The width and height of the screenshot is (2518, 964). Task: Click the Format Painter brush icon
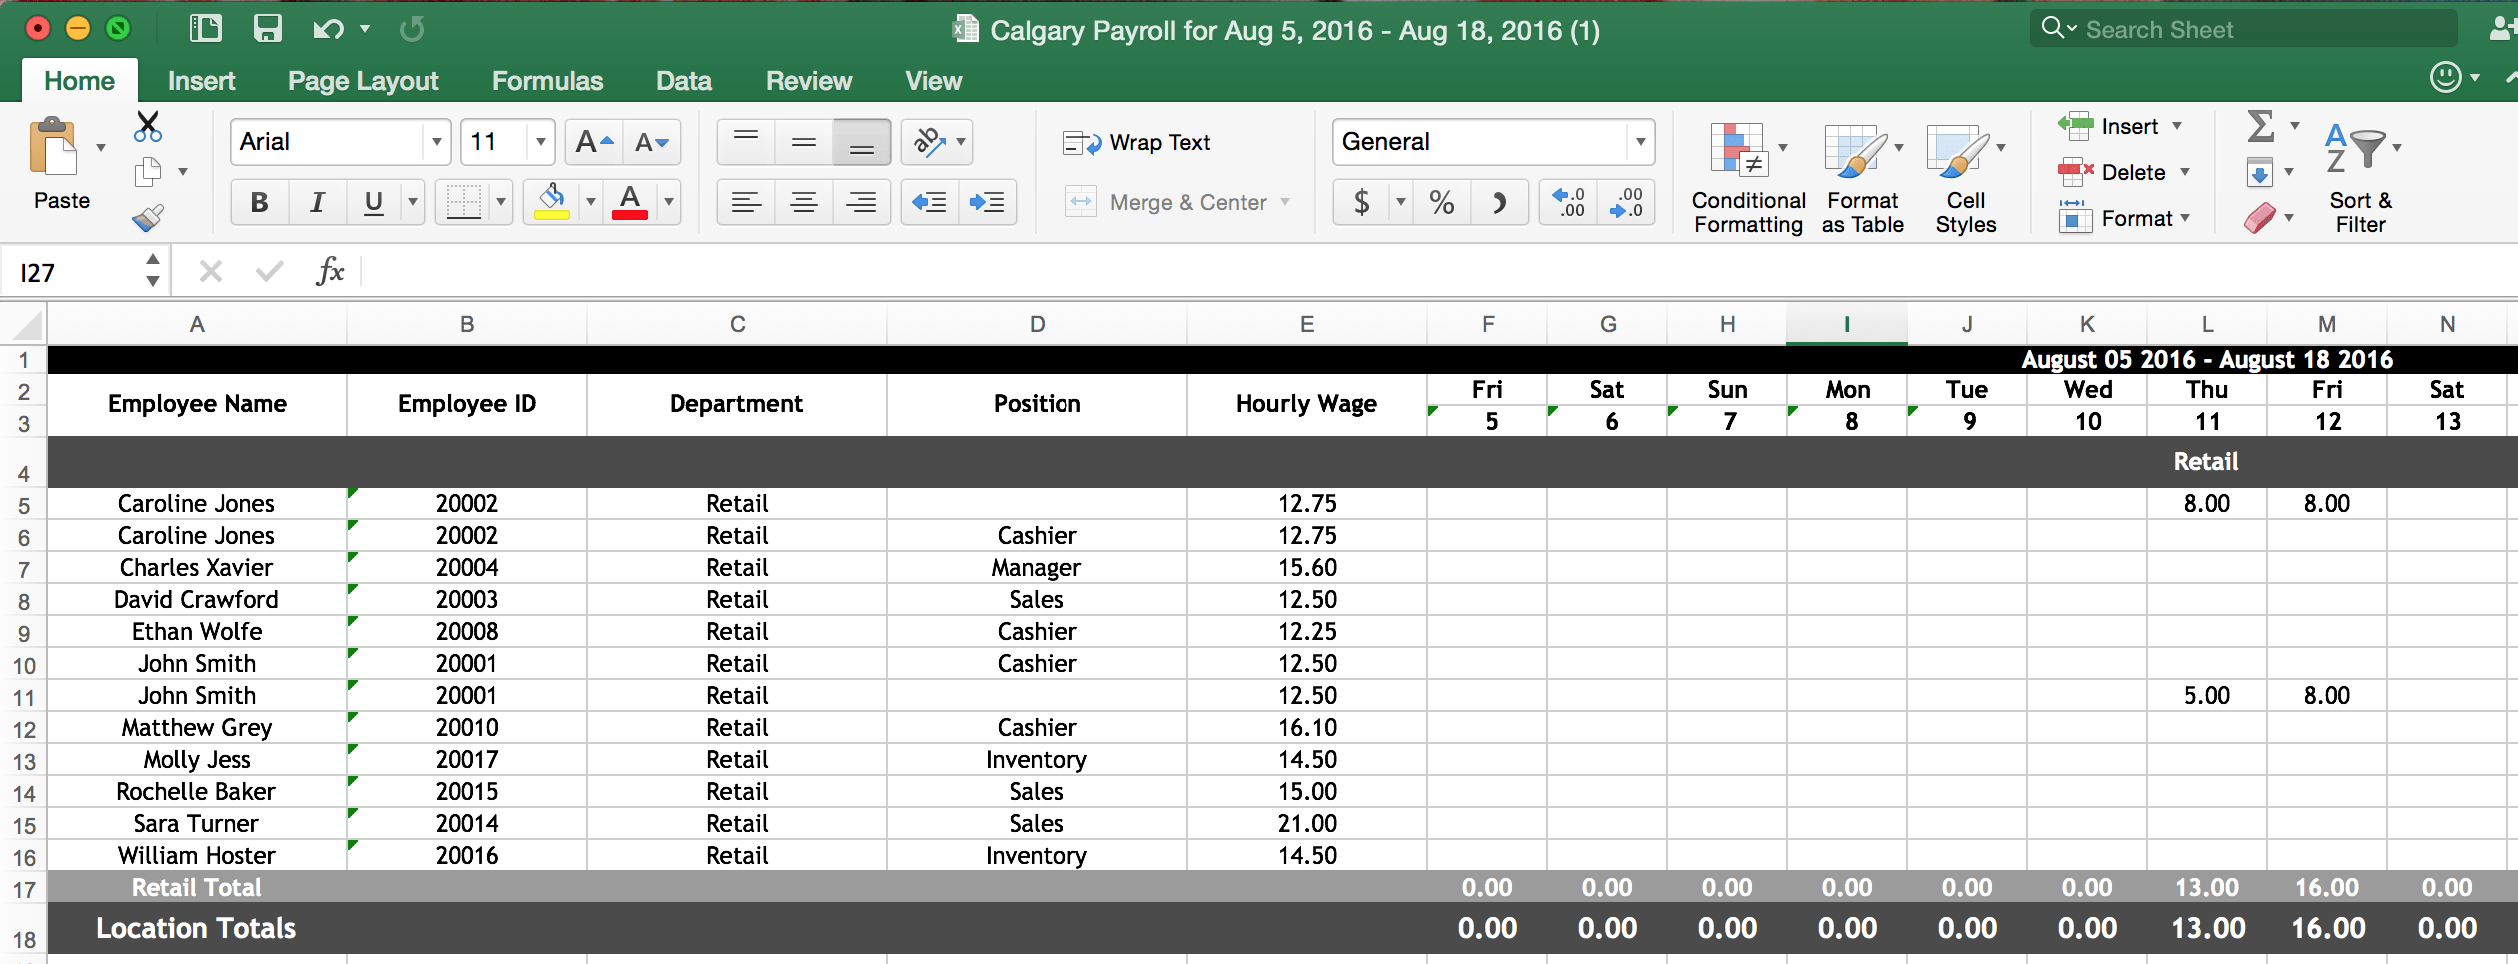pyautogui.click(x=148, y=217)
